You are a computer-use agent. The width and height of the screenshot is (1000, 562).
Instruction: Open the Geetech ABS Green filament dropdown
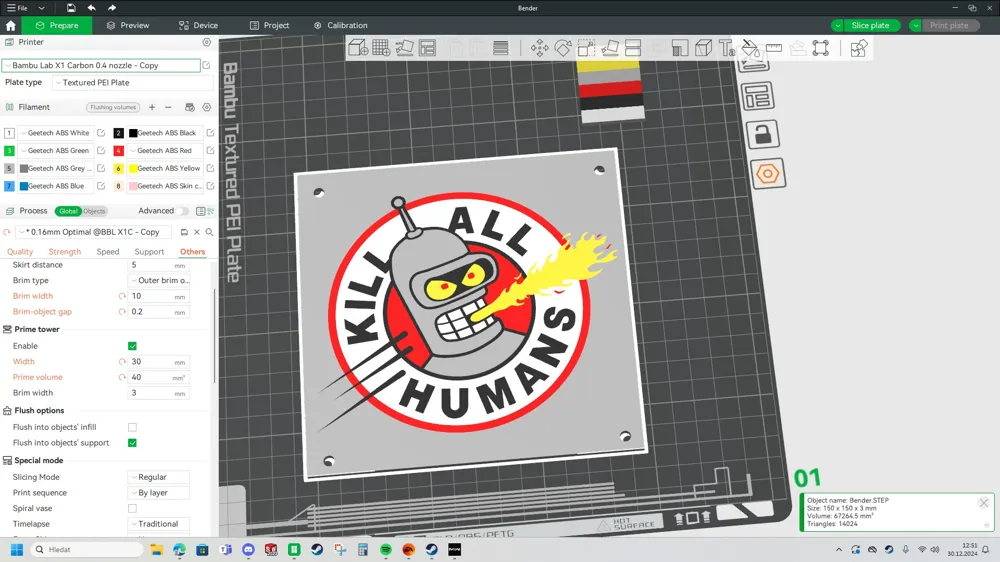coord(55,151)
